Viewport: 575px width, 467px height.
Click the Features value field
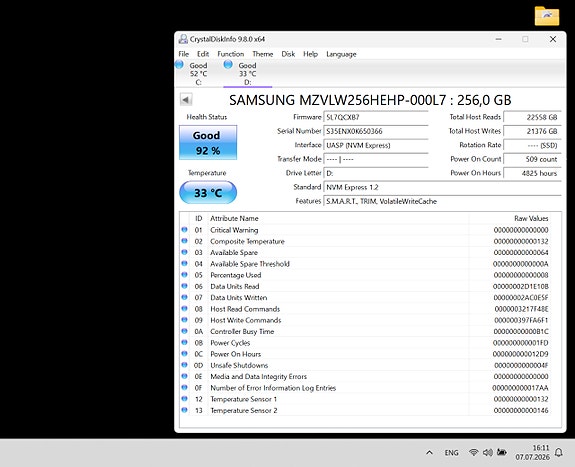(x=442, y=201)
